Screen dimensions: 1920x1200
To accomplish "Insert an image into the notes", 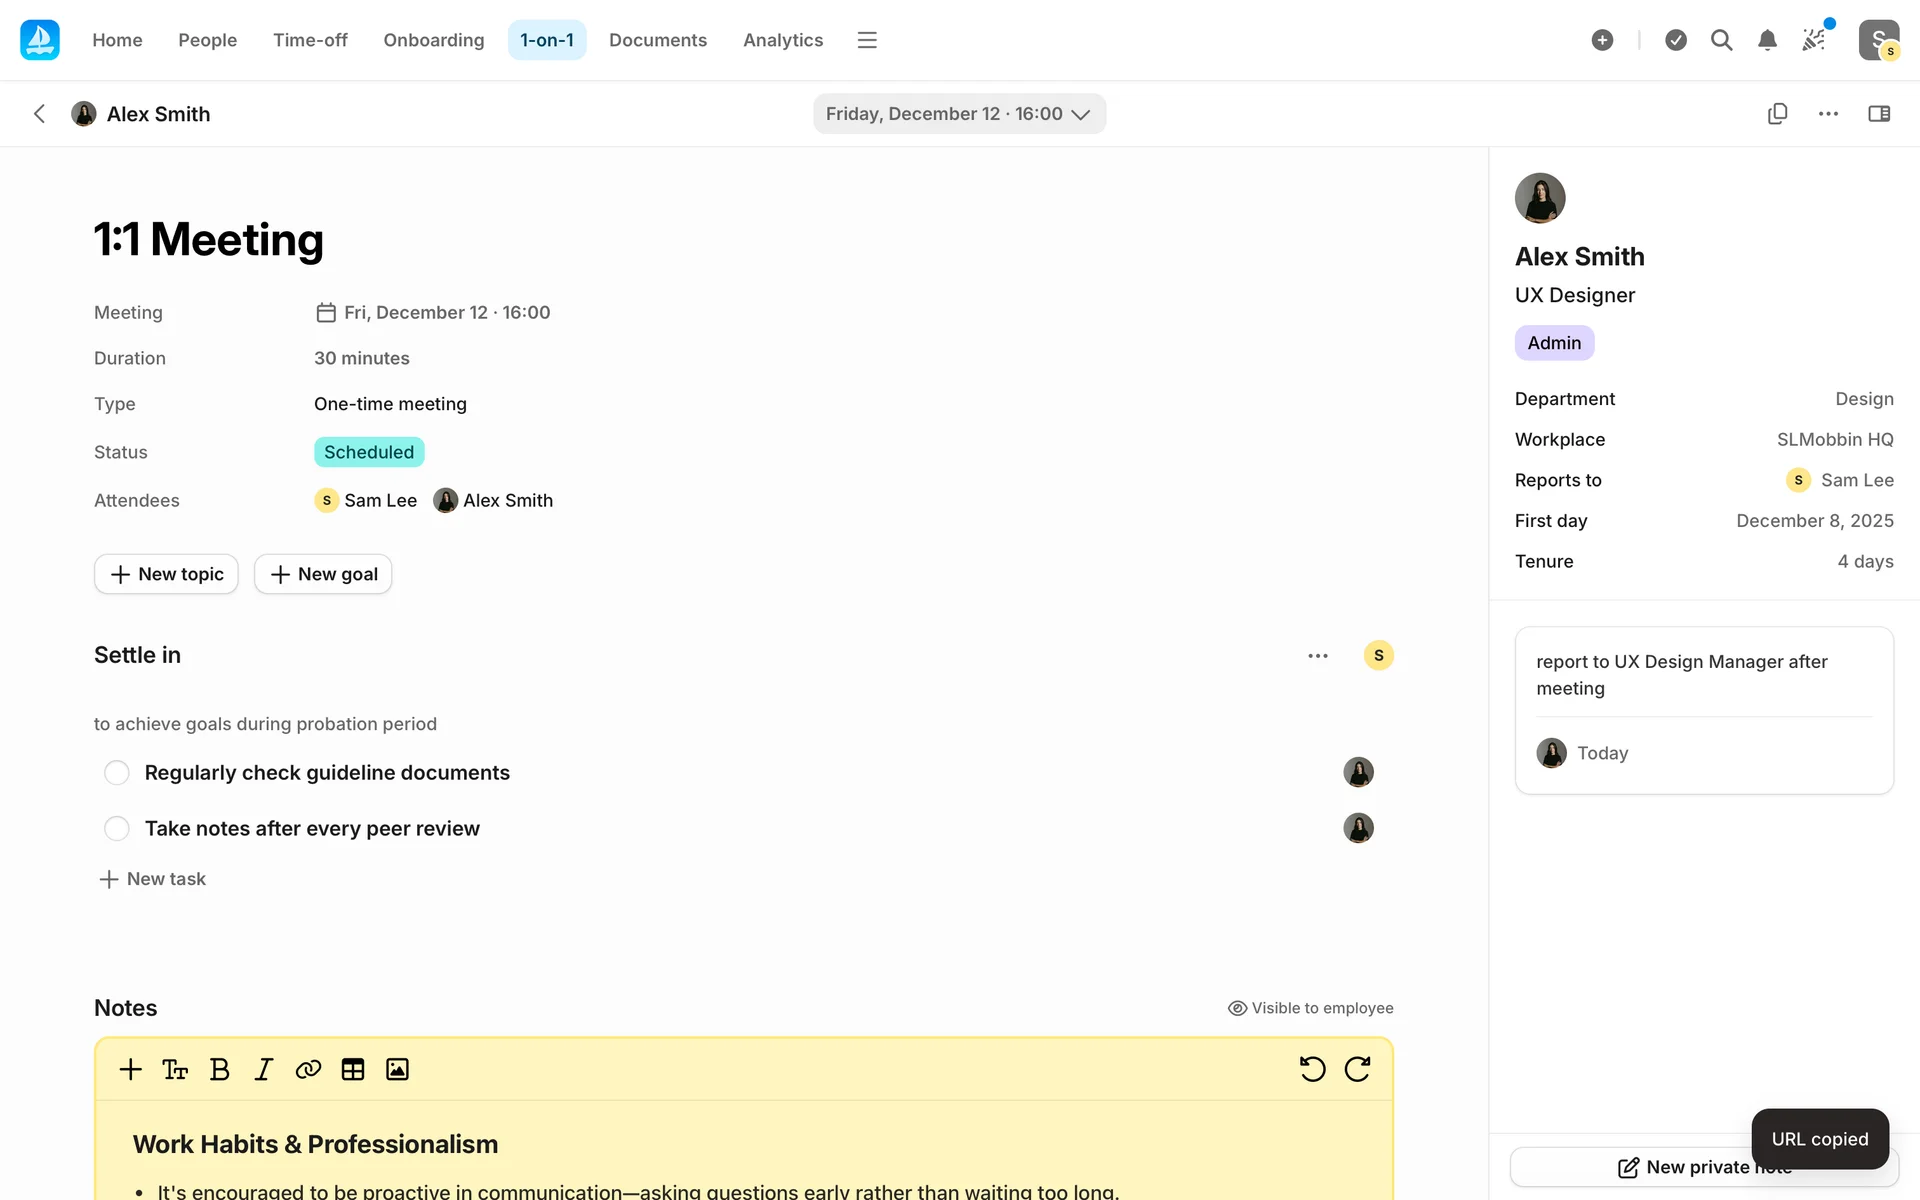I will [397, 1069].
